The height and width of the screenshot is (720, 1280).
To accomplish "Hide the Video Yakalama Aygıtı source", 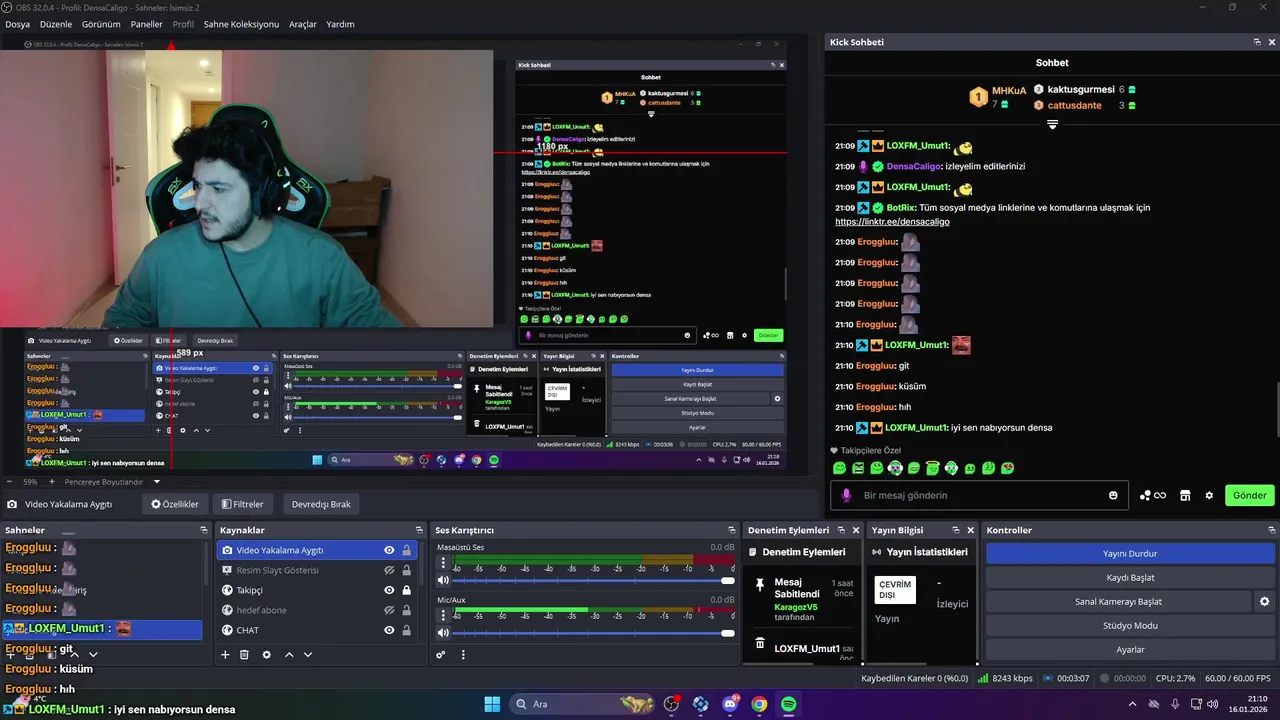I will [389, 550].
